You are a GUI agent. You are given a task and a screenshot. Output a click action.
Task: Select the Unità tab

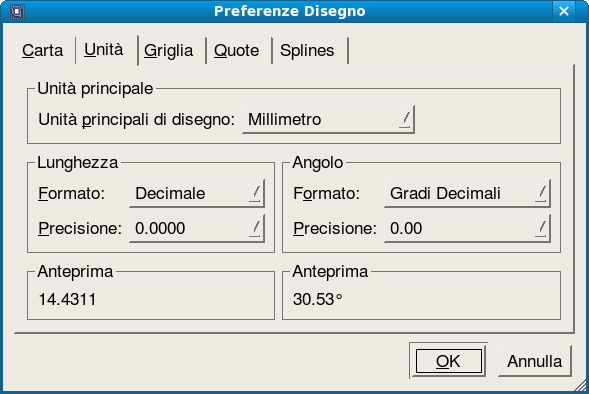click(104, 50)
